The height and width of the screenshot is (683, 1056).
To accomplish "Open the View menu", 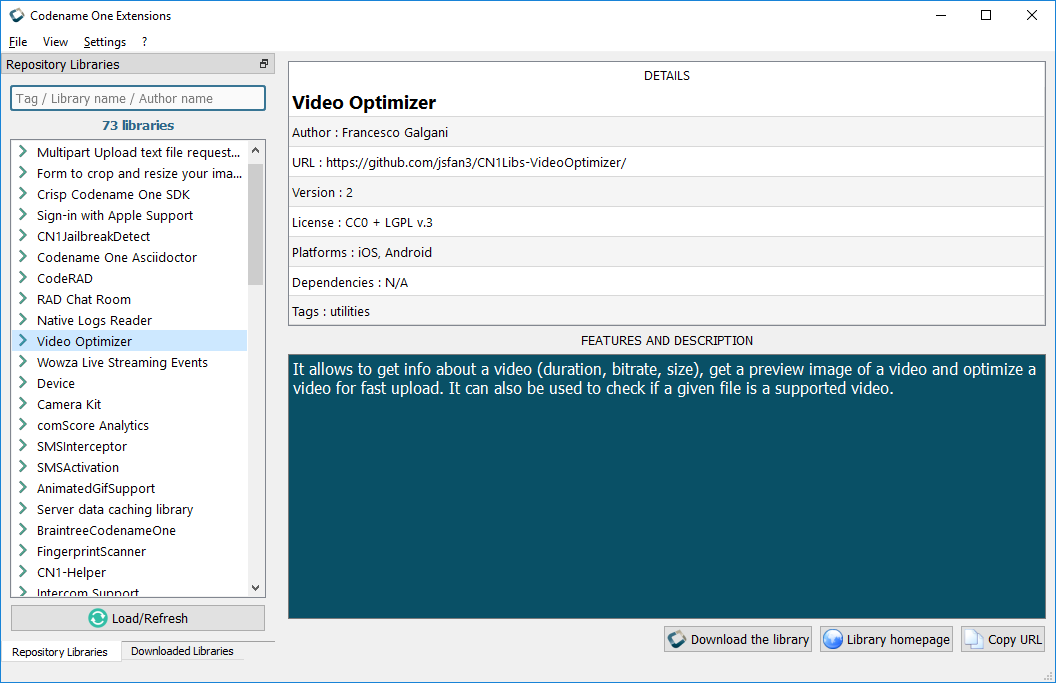I will tap(55, 42).
